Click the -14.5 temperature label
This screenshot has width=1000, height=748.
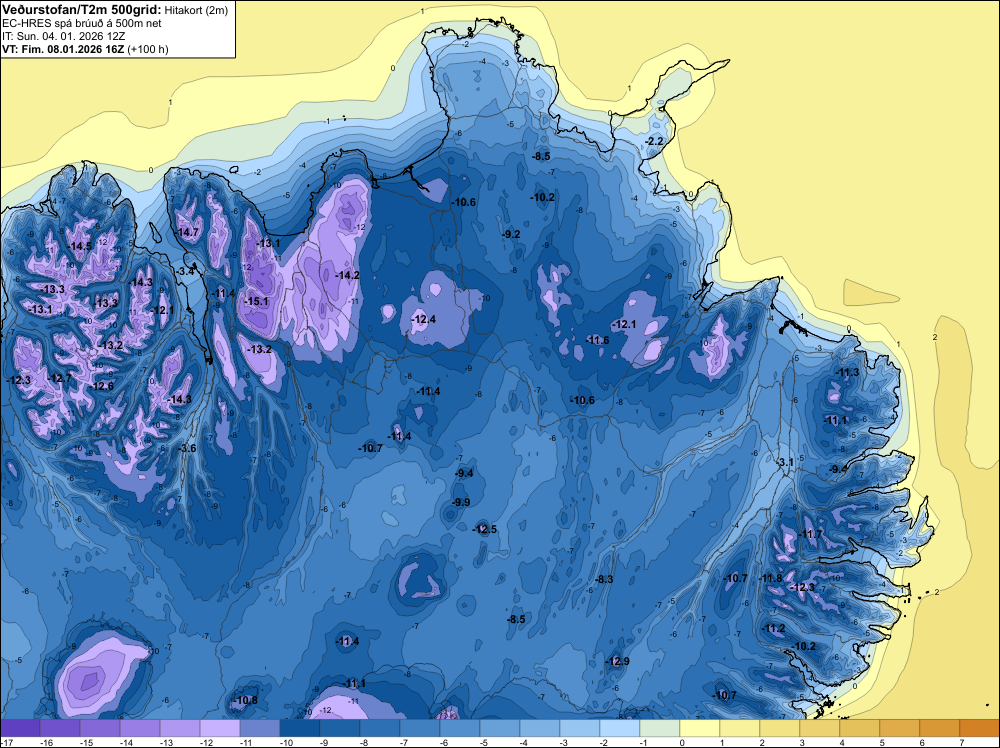click(x=80, y=246)
